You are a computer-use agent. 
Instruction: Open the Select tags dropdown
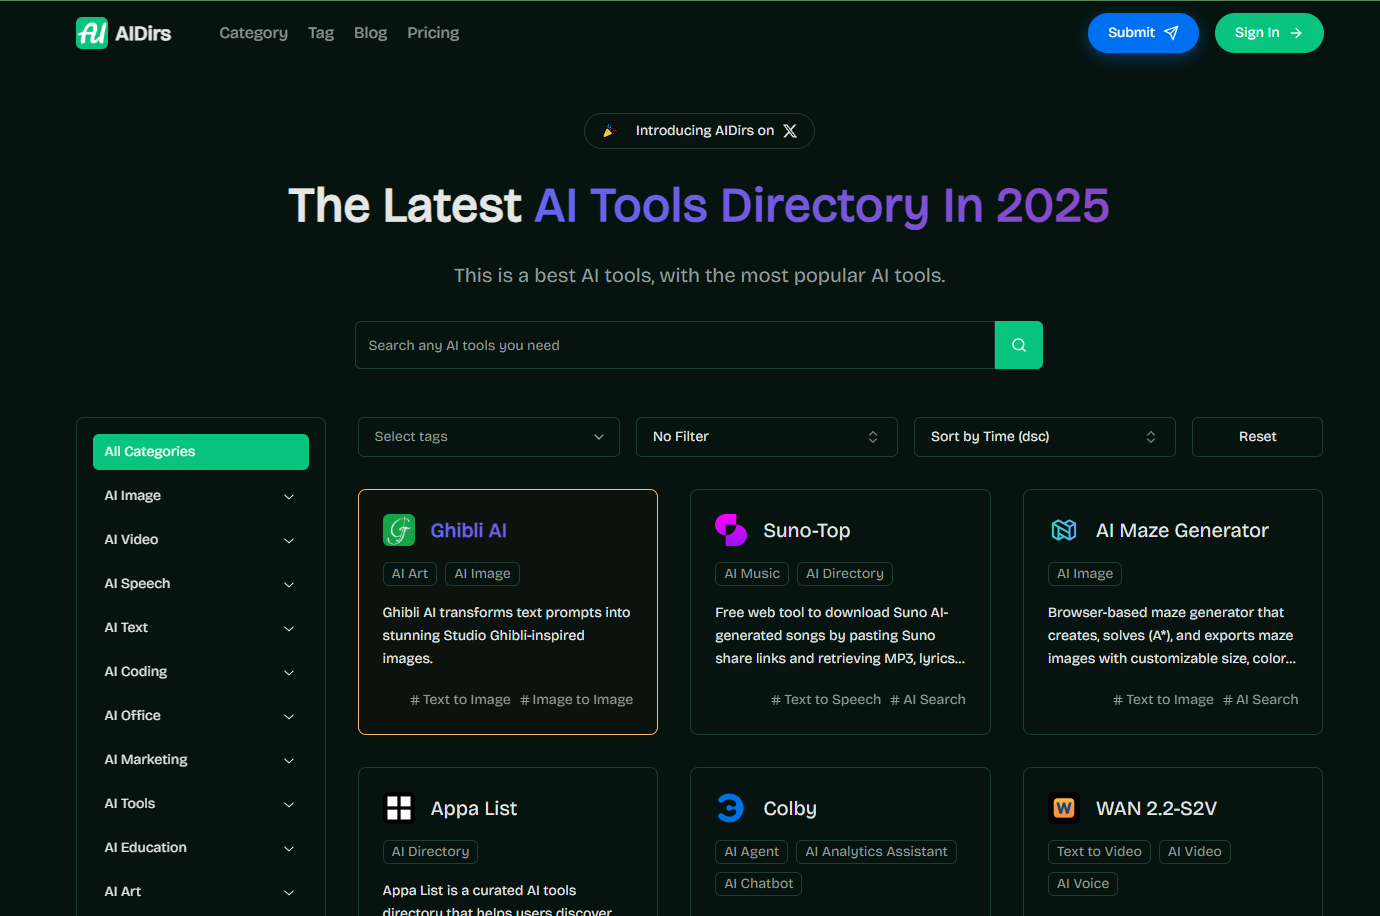(488, 437)
